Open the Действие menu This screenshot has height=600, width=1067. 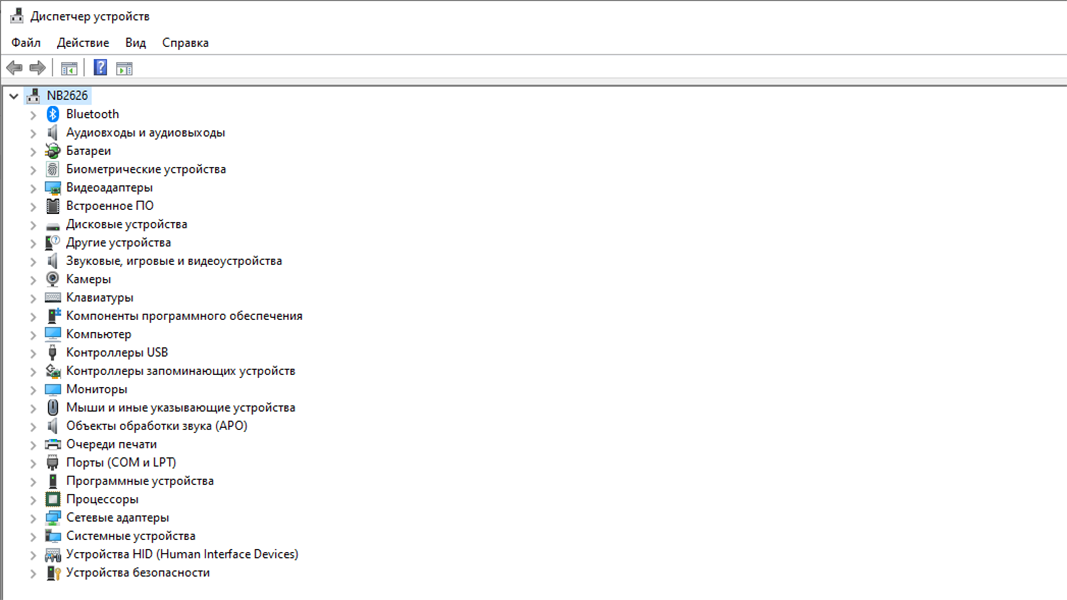(83, 43)
